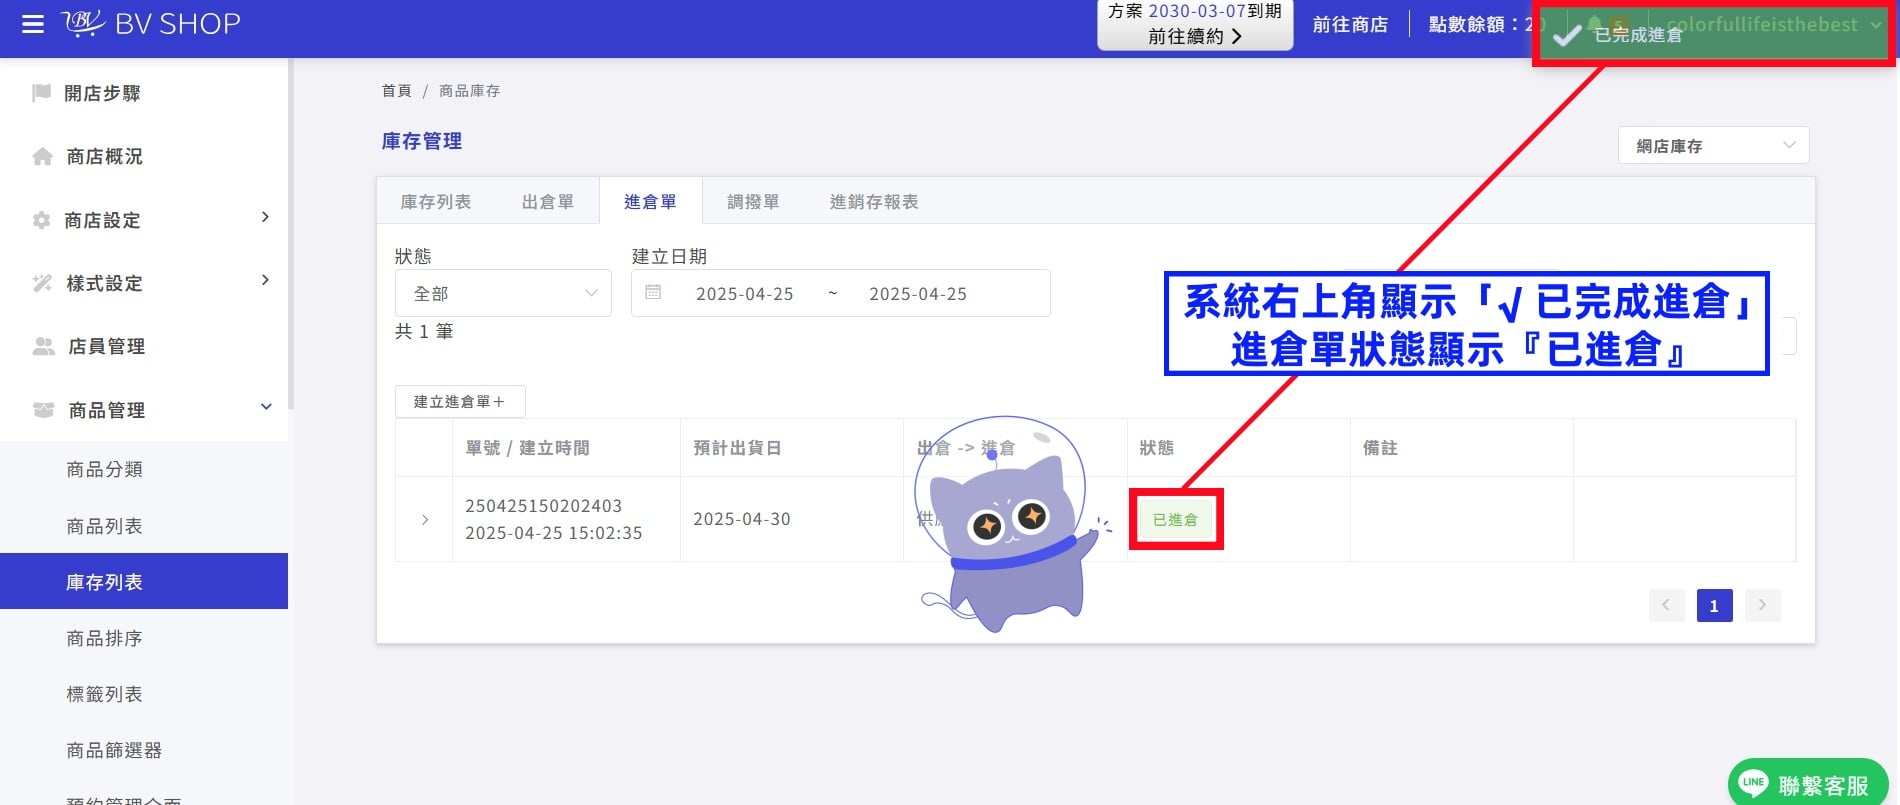1900x805 pixels.
Task: Click the box icon beside 商品管理
Action: point(43,410)
